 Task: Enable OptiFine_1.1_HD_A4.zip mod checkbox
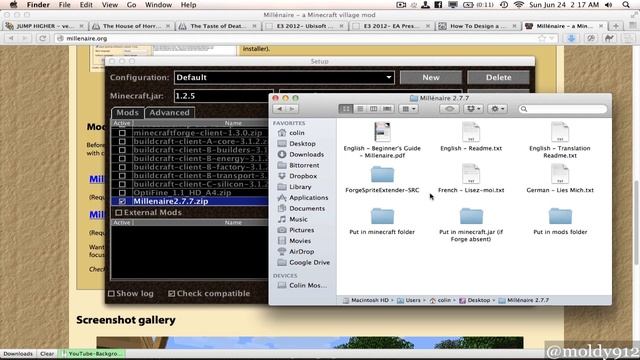point(122,193)
